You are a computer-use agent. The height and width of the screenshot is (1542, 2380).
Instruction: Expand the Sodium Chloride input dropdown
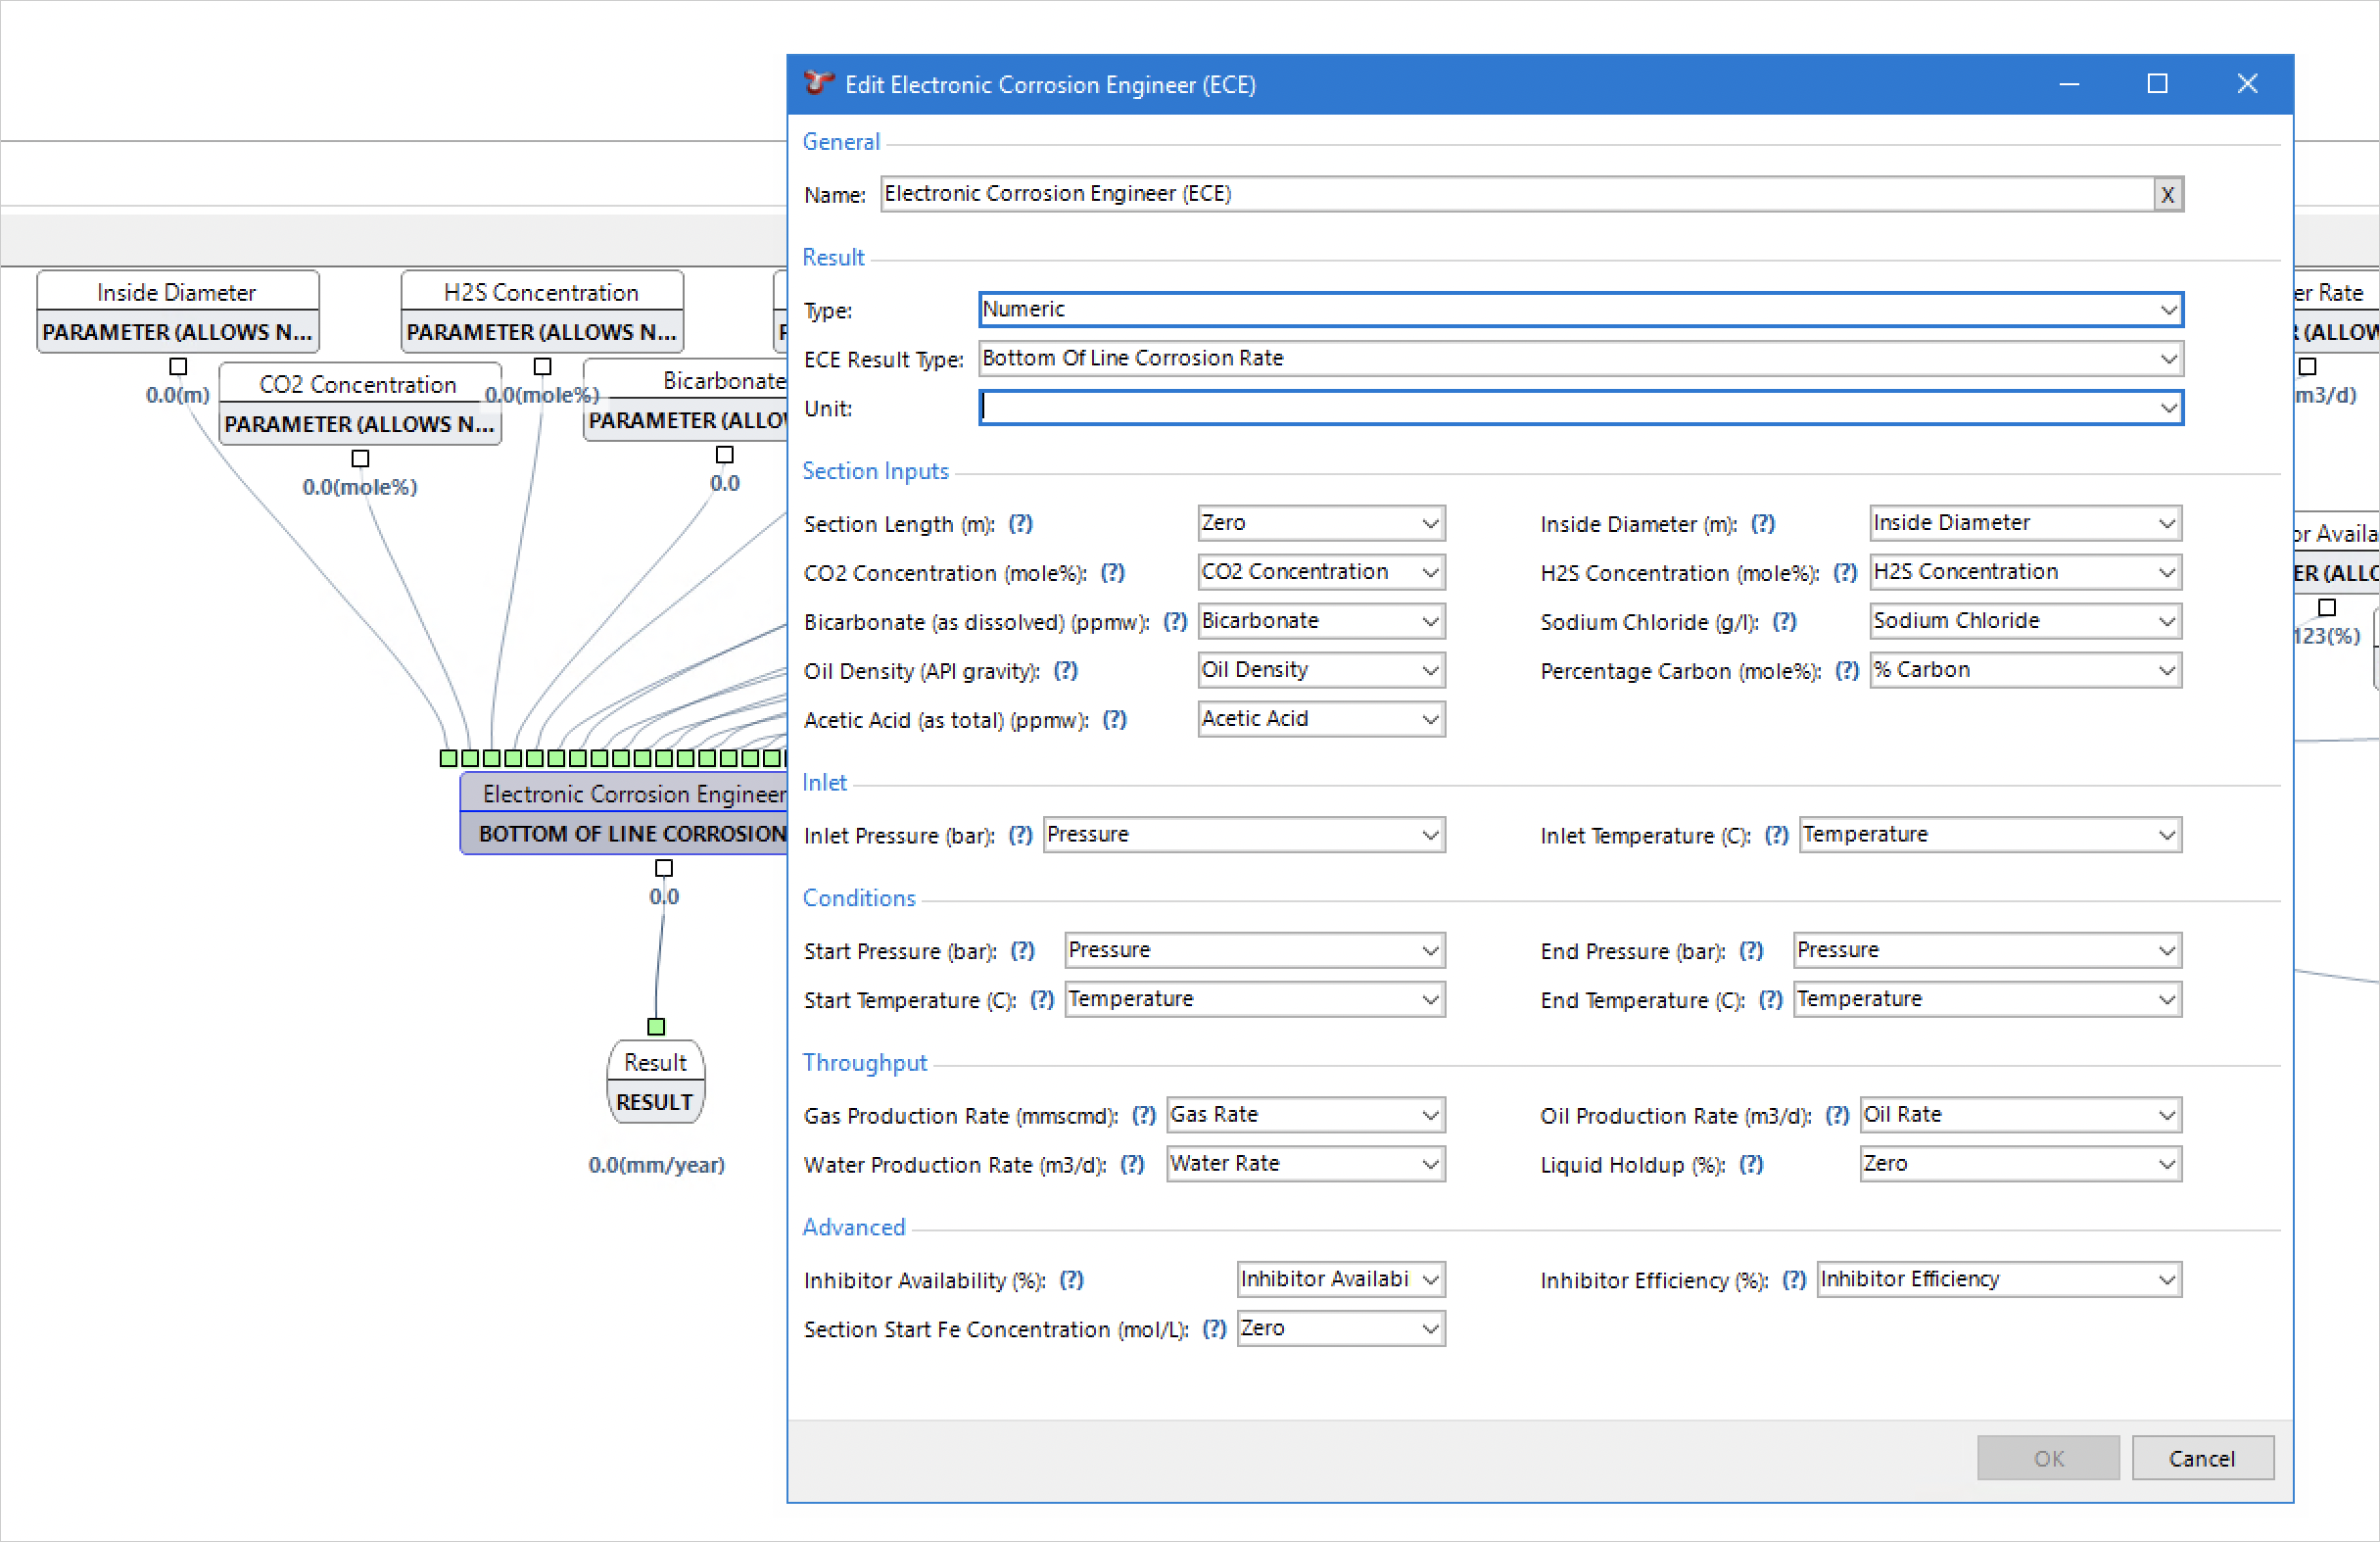click(x=2166, y=621)
